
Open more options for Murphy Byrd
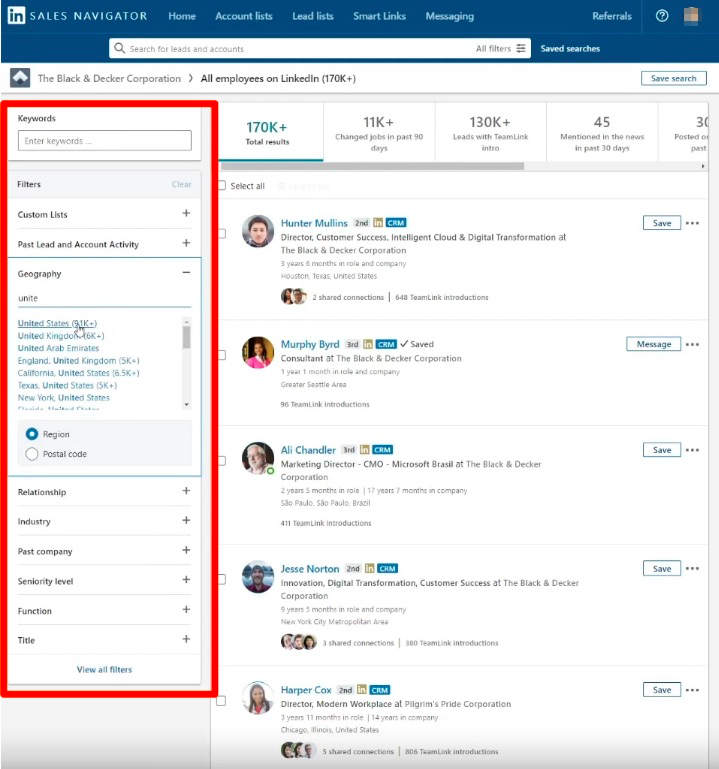click(692, 344)
